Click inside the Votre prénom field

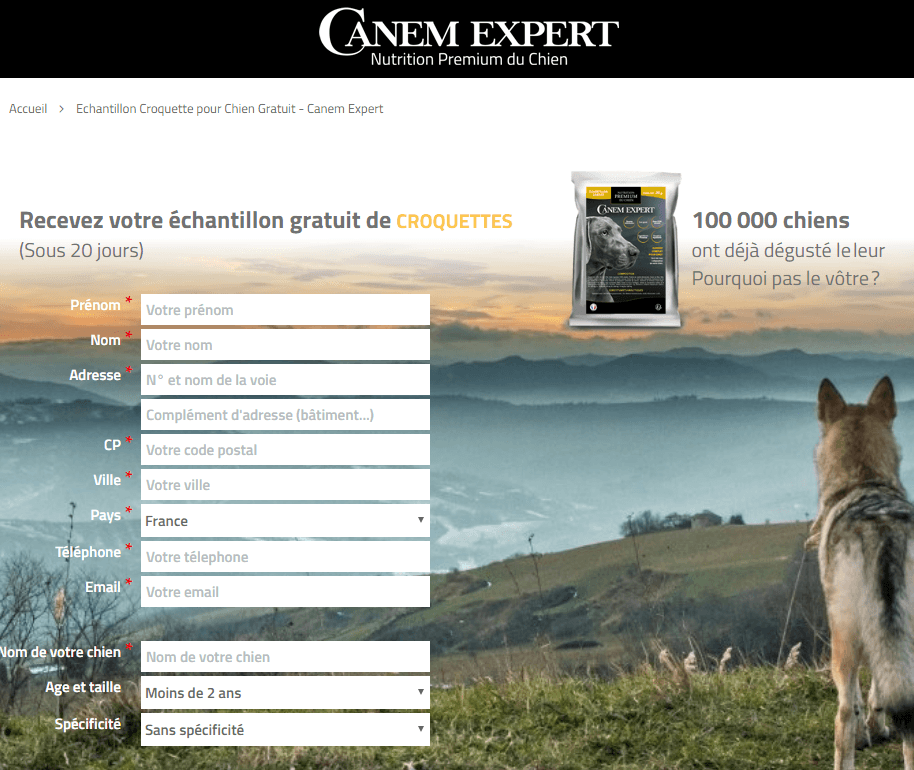point(285,310)
